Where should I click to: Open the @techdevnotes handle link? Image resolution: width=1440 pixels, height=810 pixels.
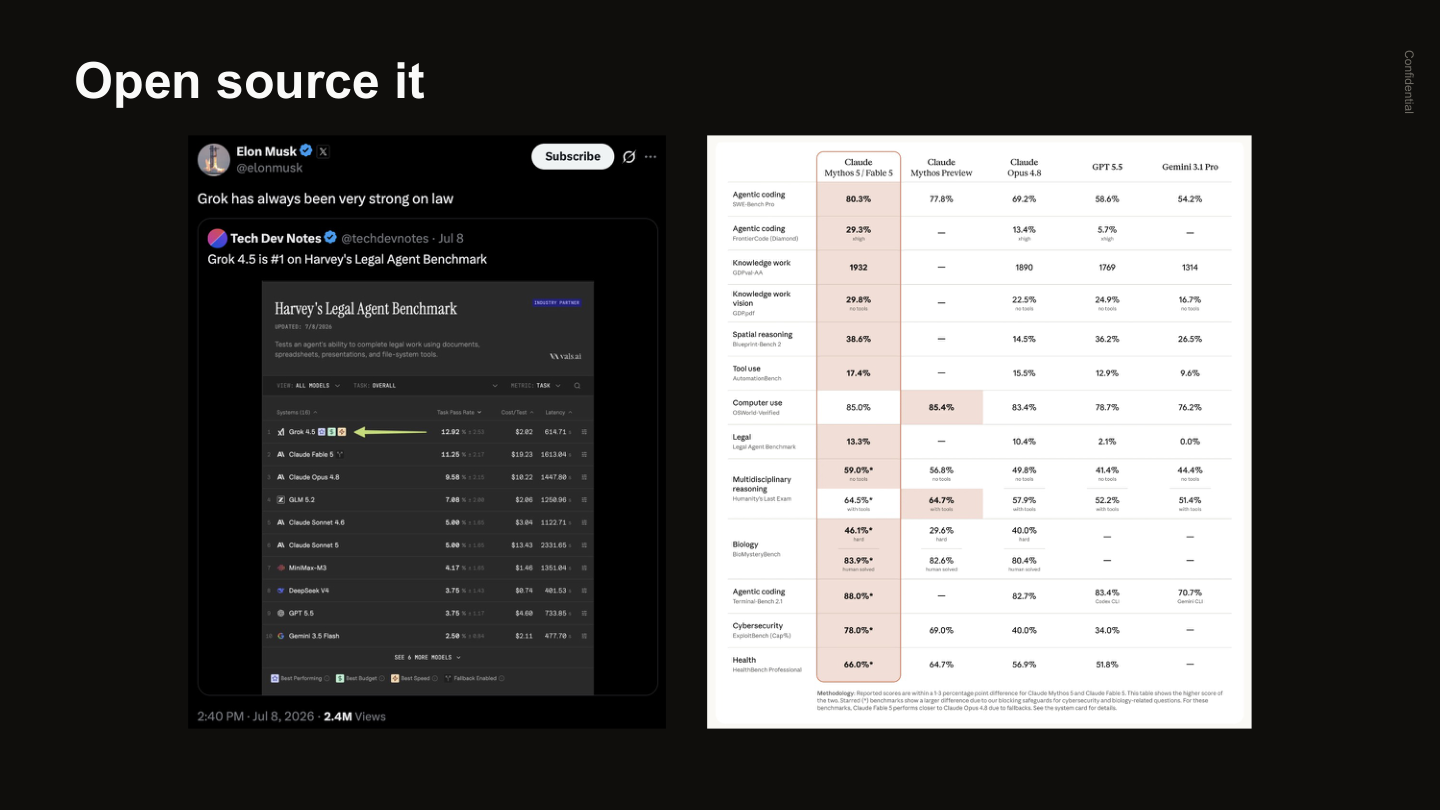385,239
